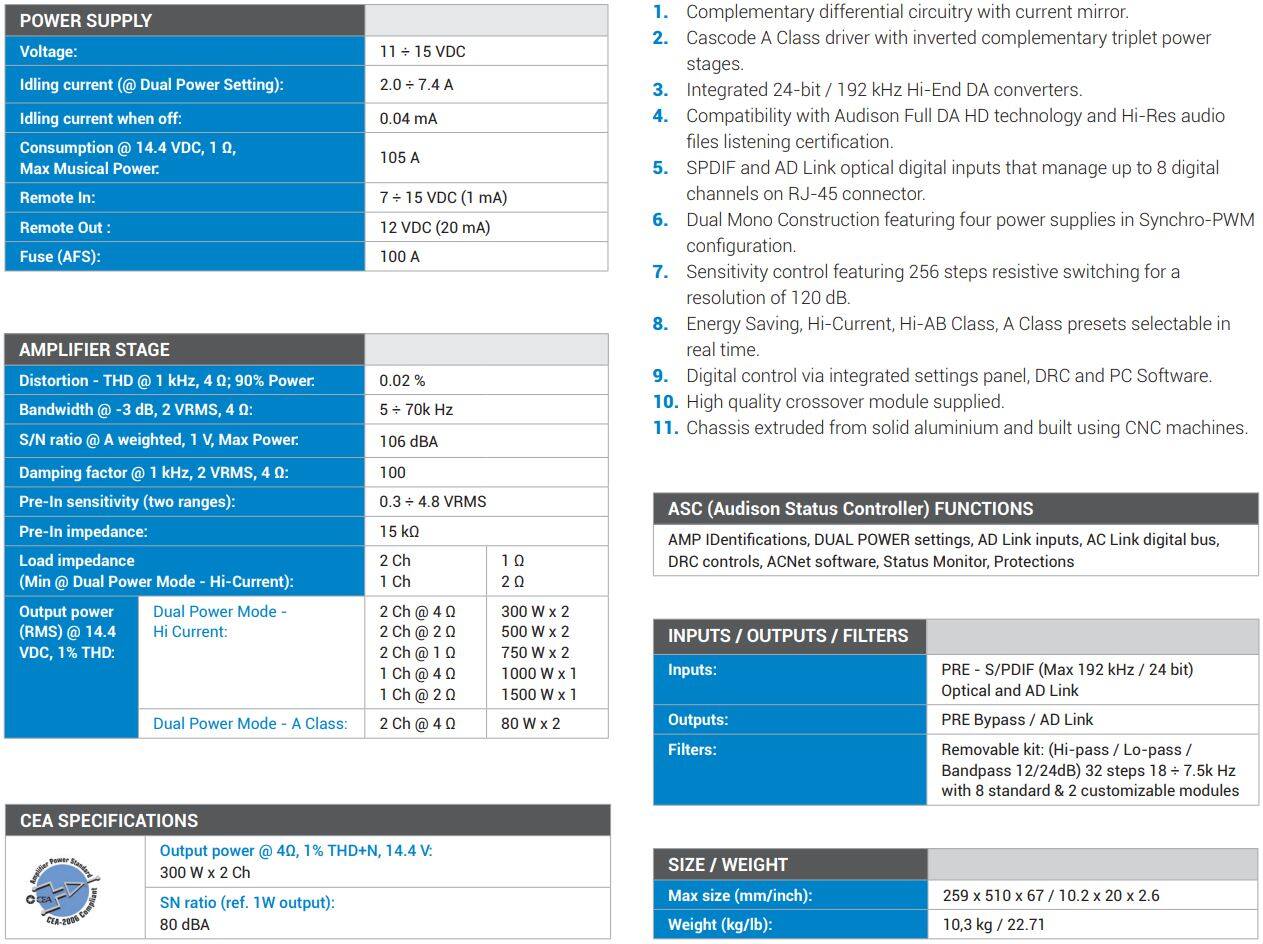Click the "Inputs:" row label
The image size is (1263, 944).
click(692, 669)
